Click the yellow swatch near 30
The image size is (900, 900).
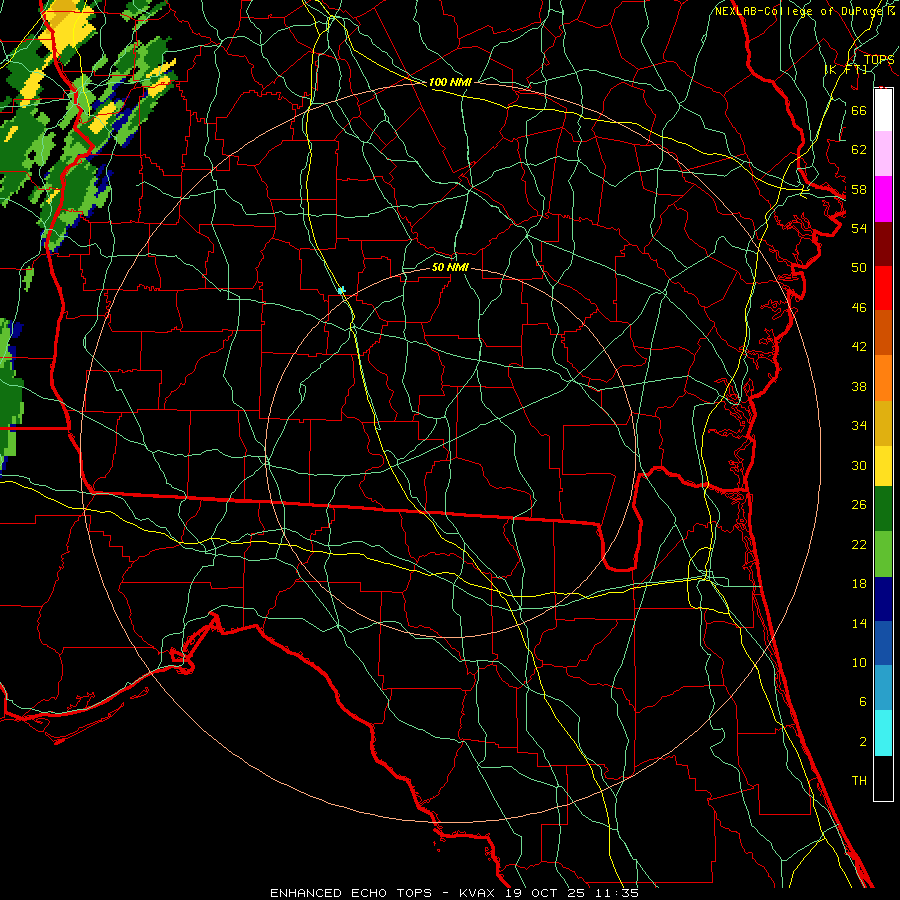[883, 465]
